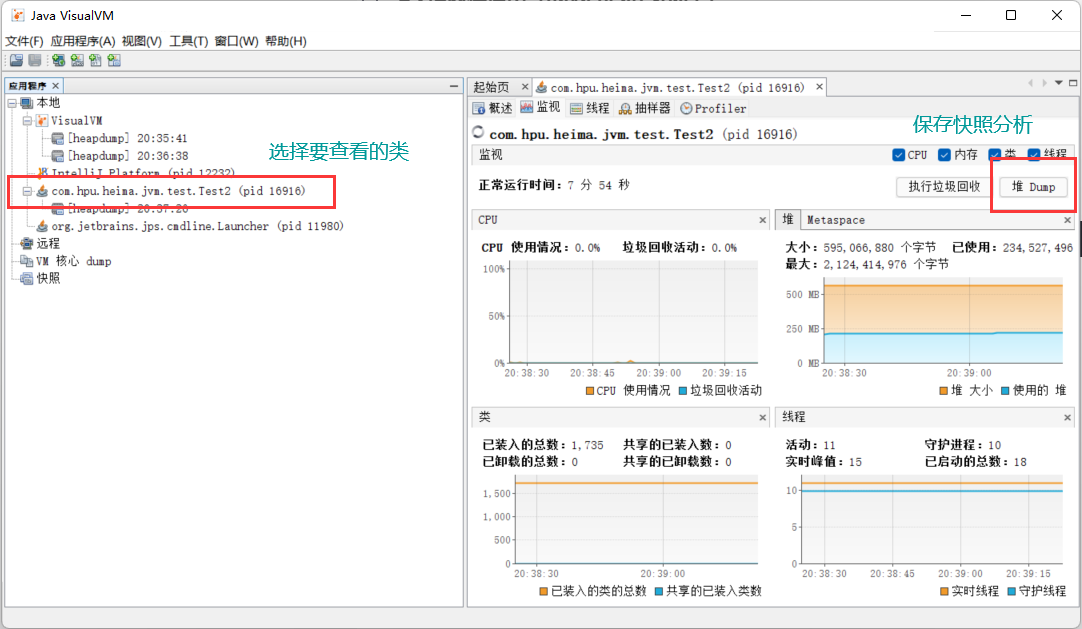Click the Add Application Snapshot toolbar icon
Viewport: 1082px width, 629px height.
[x=114, y=61]
